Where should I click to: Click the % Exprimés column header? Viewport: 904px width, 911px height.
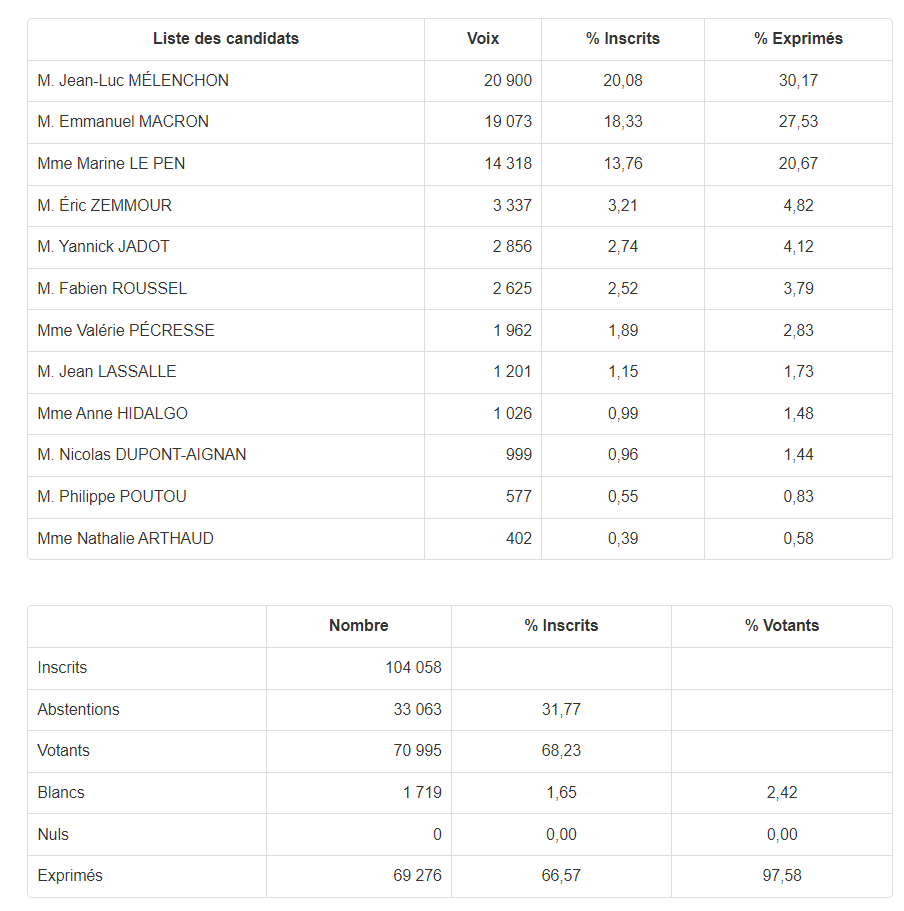coord(798,39)
